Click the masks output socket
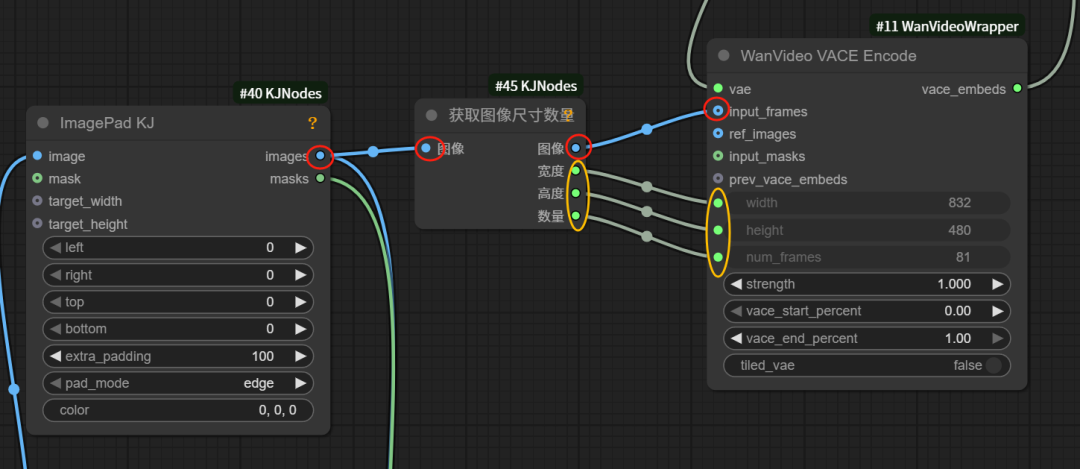Image resolution: width=1080 pixels, height=469 pixels. tap(320, 179)
